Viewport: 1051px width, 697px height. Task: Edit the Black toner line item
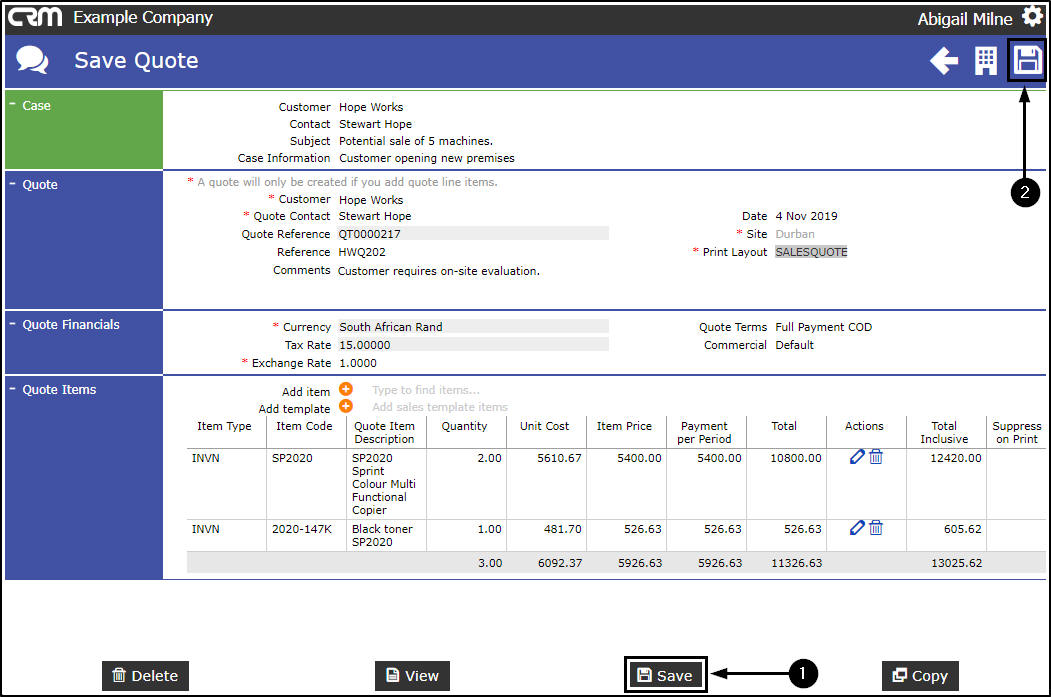(856, 528)
